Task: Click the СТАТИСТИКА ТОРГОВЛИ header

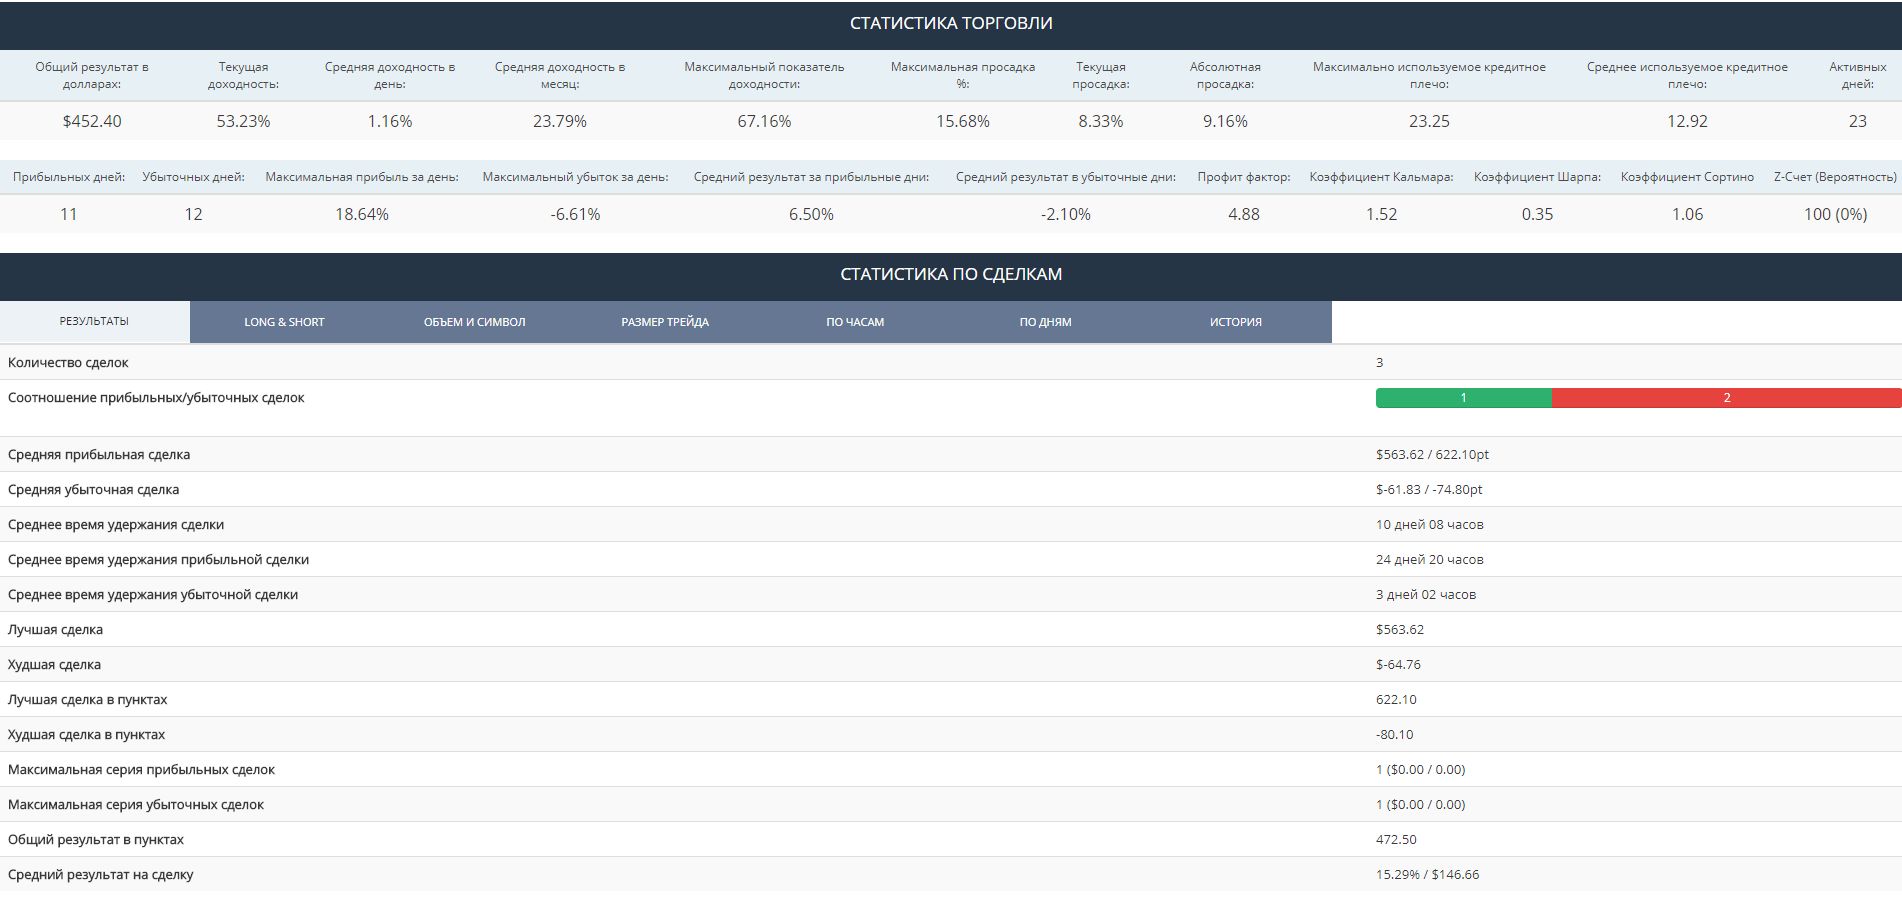Action: (x=951, y=23)
